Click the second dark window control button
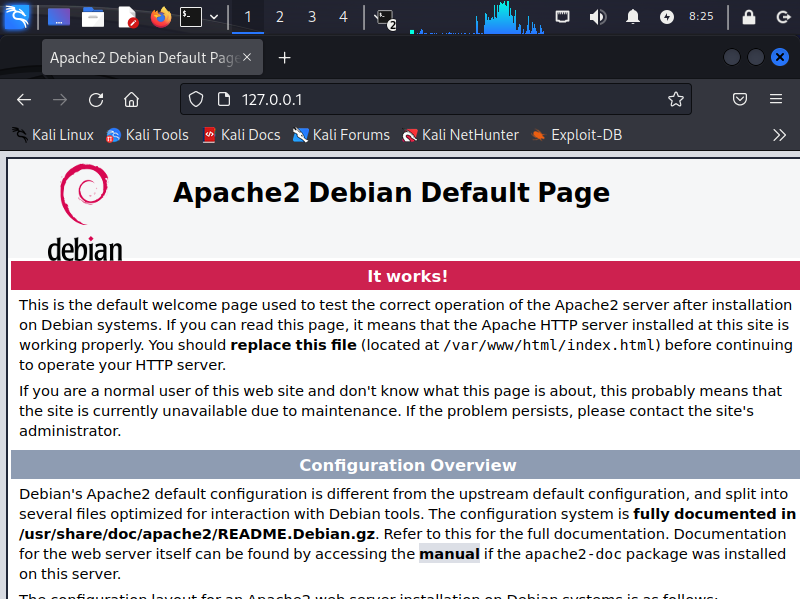This screenshot has width=800, height=599. [x=756, y=57]
